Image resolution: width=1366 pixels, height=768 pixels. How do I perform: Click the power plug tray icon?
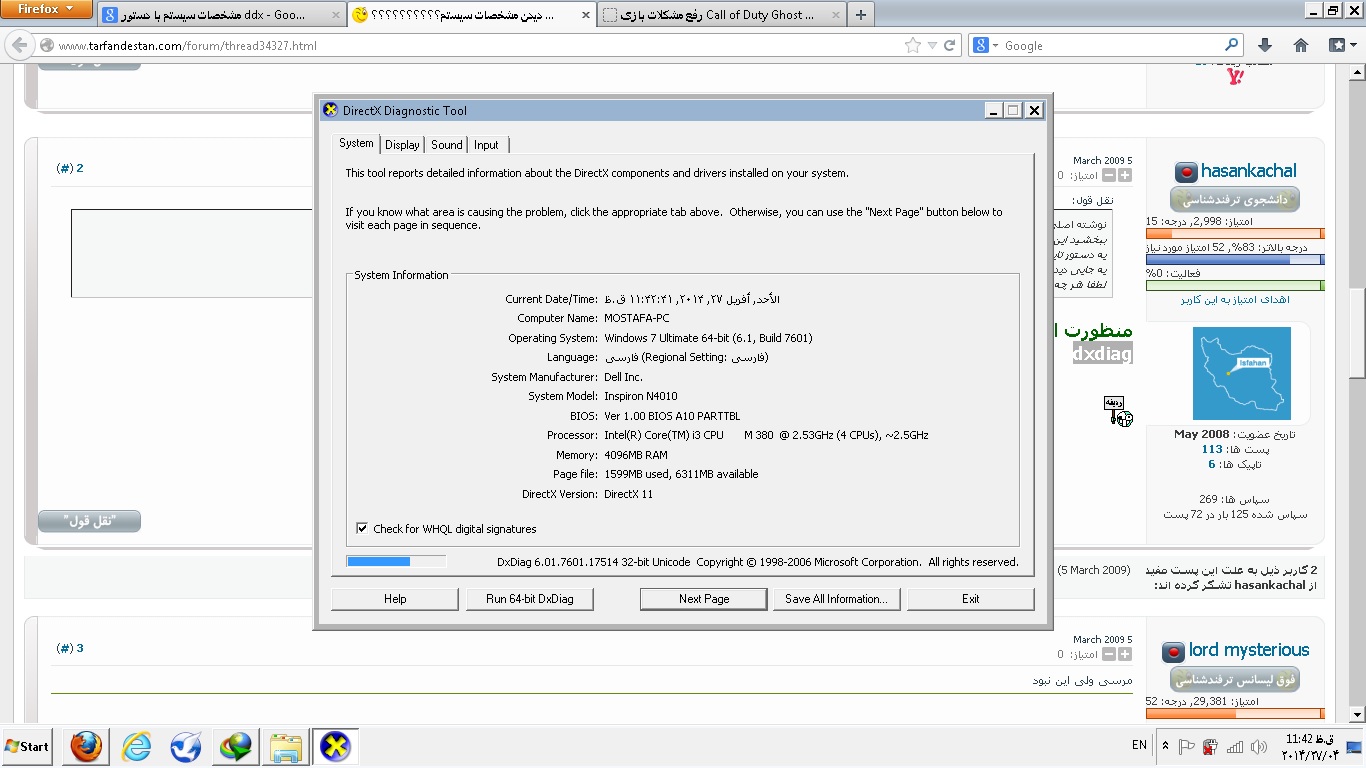click(1210, 746)
